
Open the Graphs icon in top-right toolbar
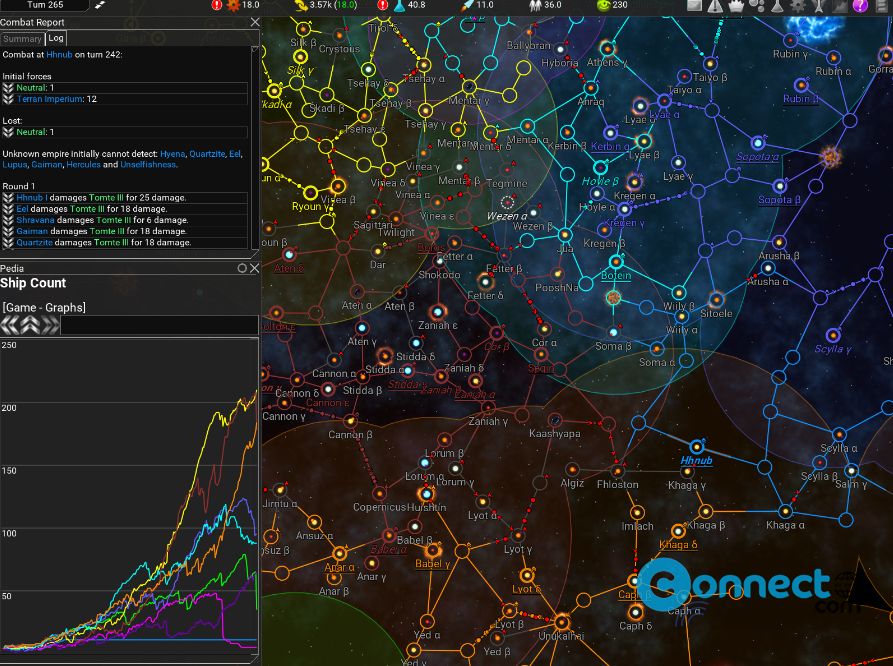point(840,6)
